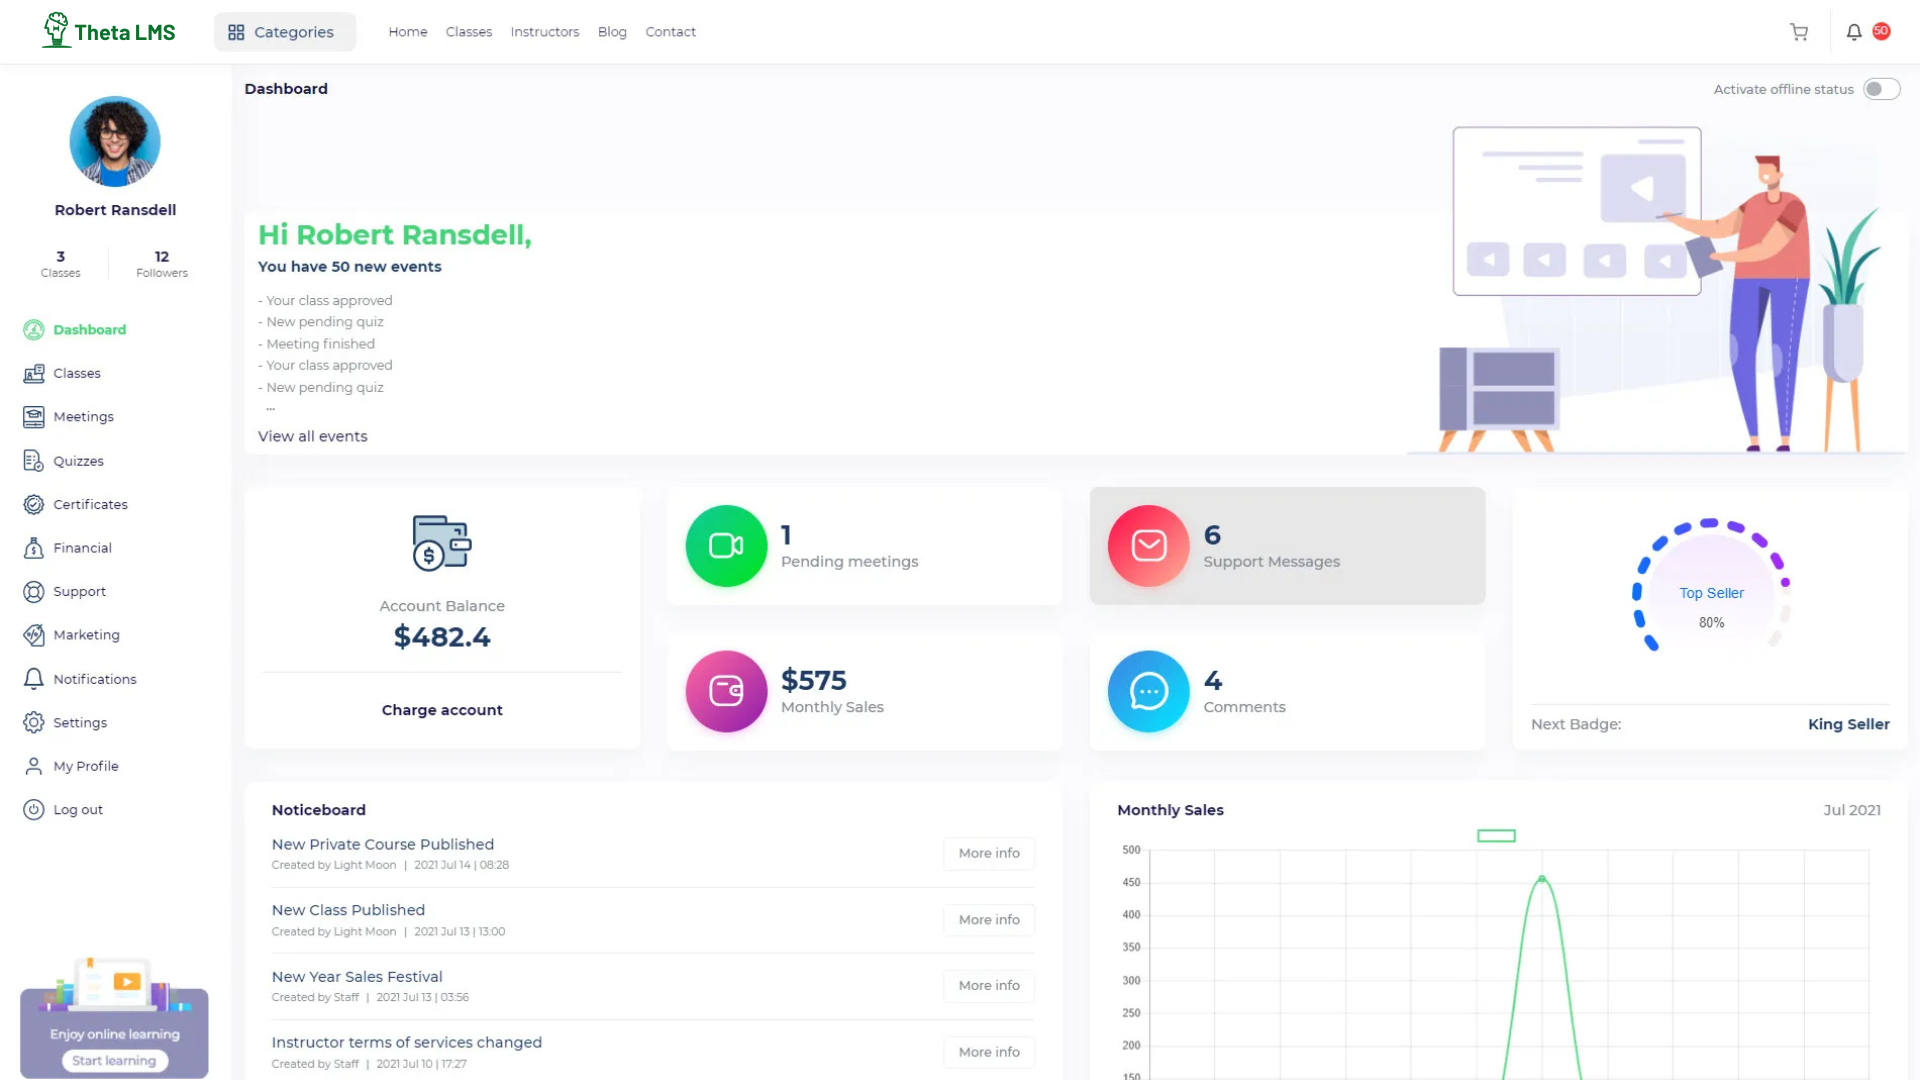Open Certificates from the sidebar
The width and height of the screenshot is (1920, 1080).
tap(90, 504)
